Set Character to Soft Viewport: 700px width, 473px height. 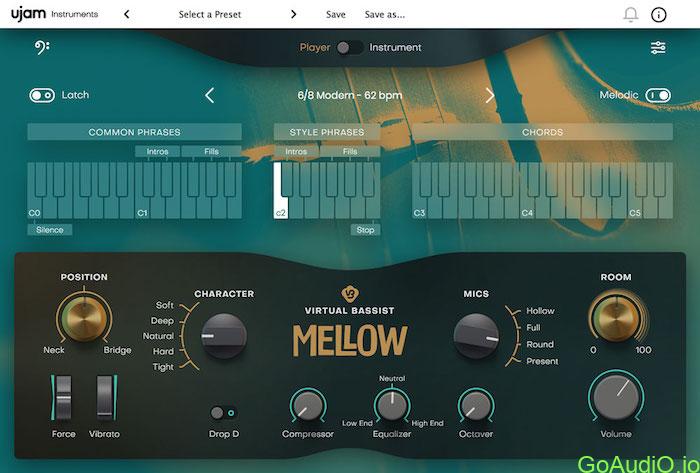pos(164,305)
